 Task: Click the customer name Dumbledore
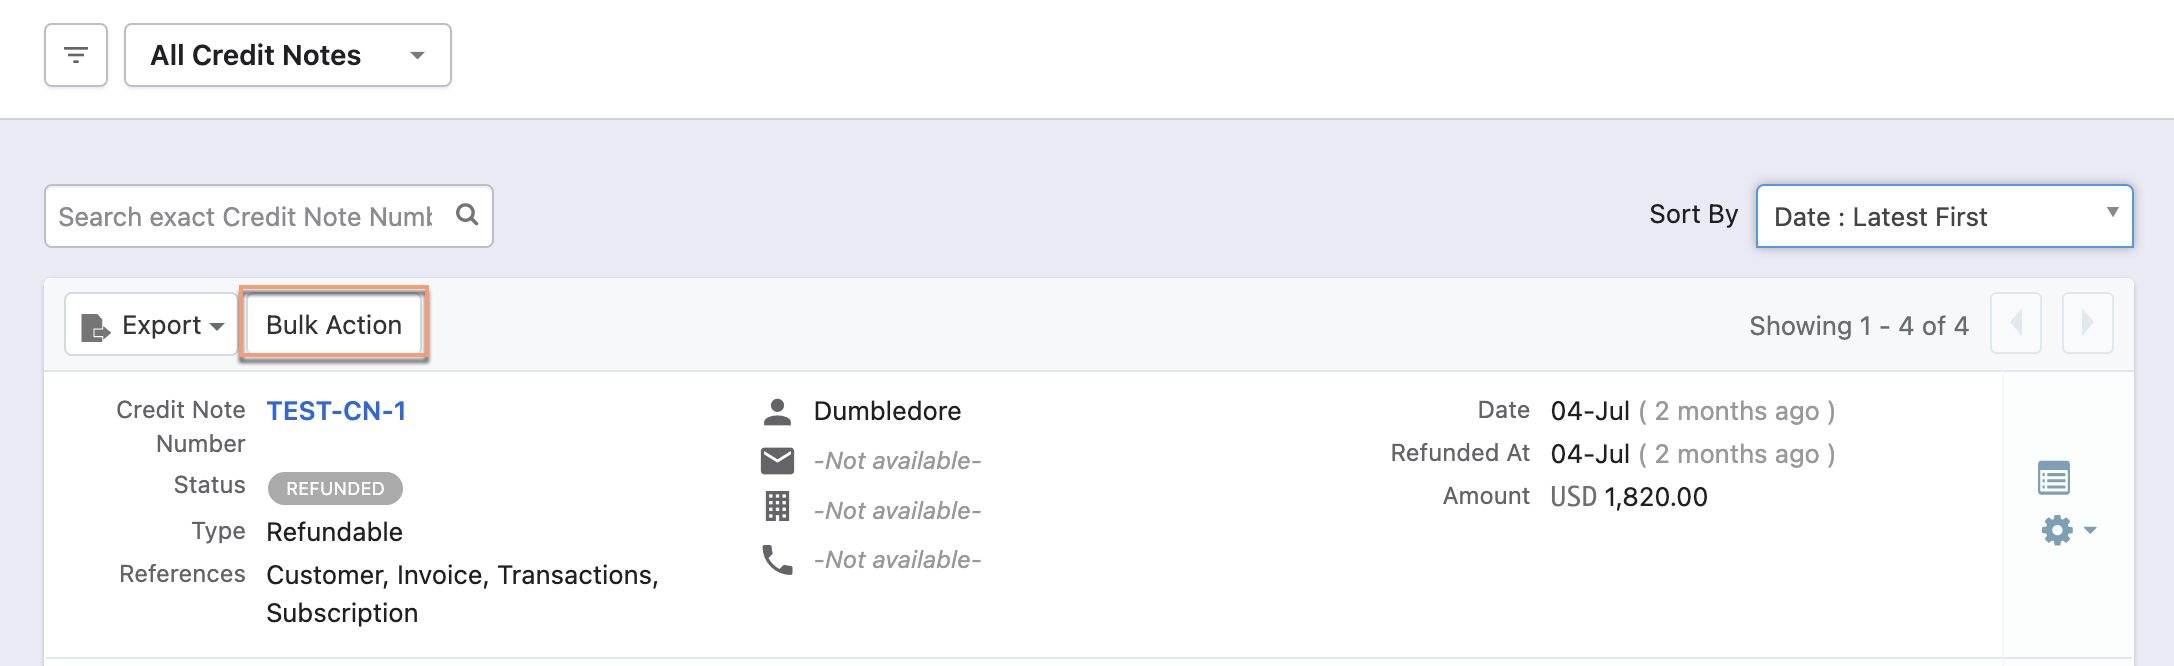click(x=887, y=411)
